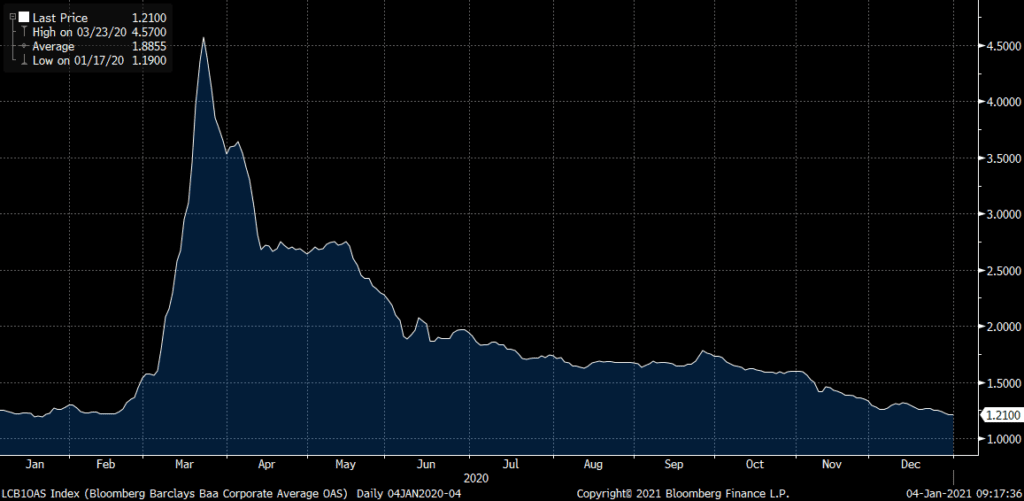Click the Oct label on the time axis
Image resolution: width=1024 pixels, height=501 pixels.
(x=755, y=464)
